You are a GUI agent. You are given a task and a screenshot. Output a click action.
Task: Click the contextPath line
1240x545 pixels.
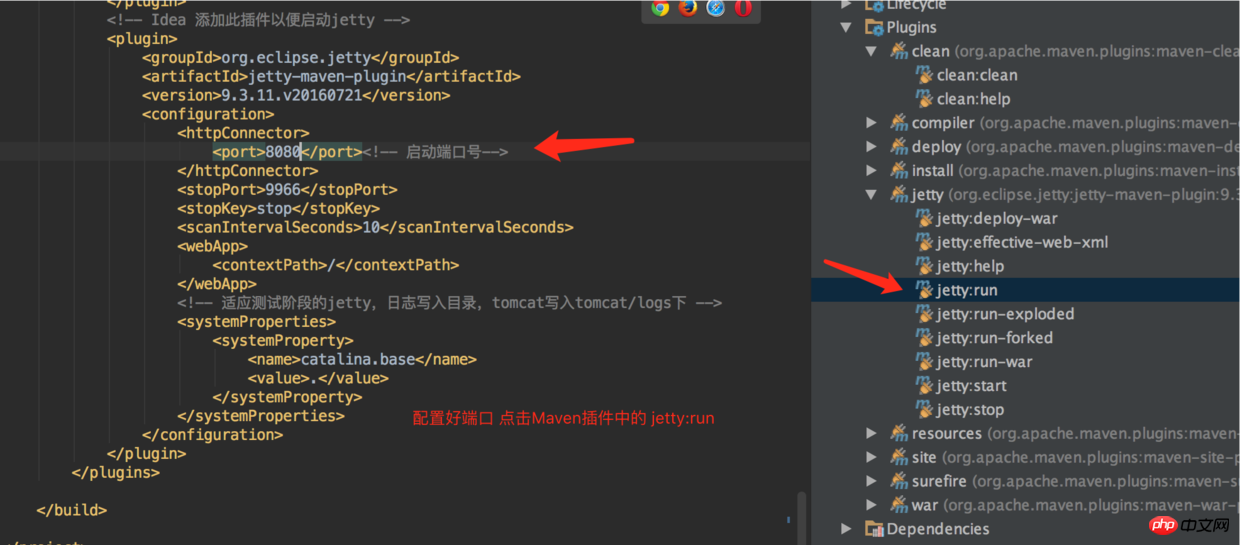coord(335,265)
